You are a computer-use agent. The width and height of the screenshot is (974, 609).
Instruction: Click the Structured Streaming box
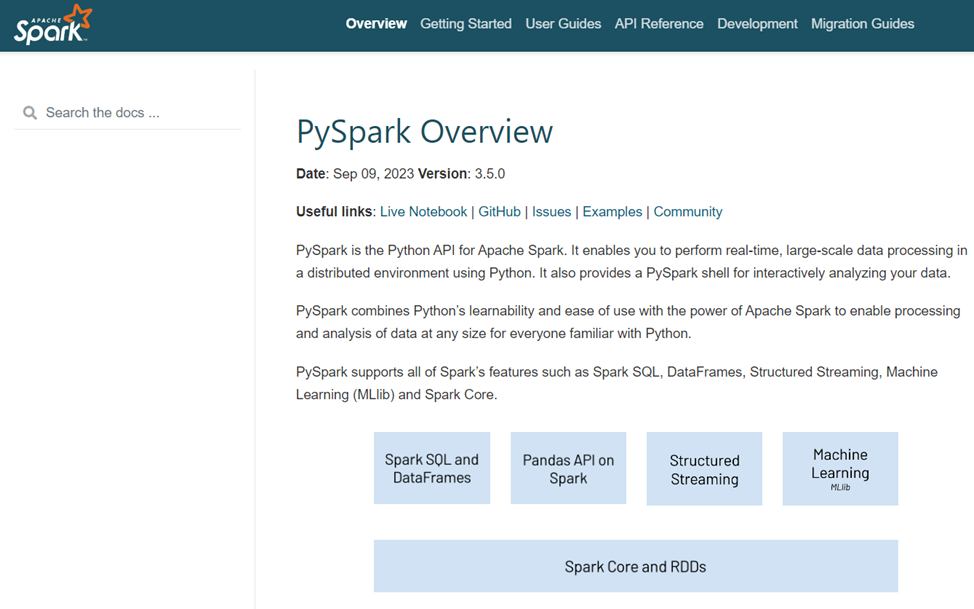tap(704, 468)
